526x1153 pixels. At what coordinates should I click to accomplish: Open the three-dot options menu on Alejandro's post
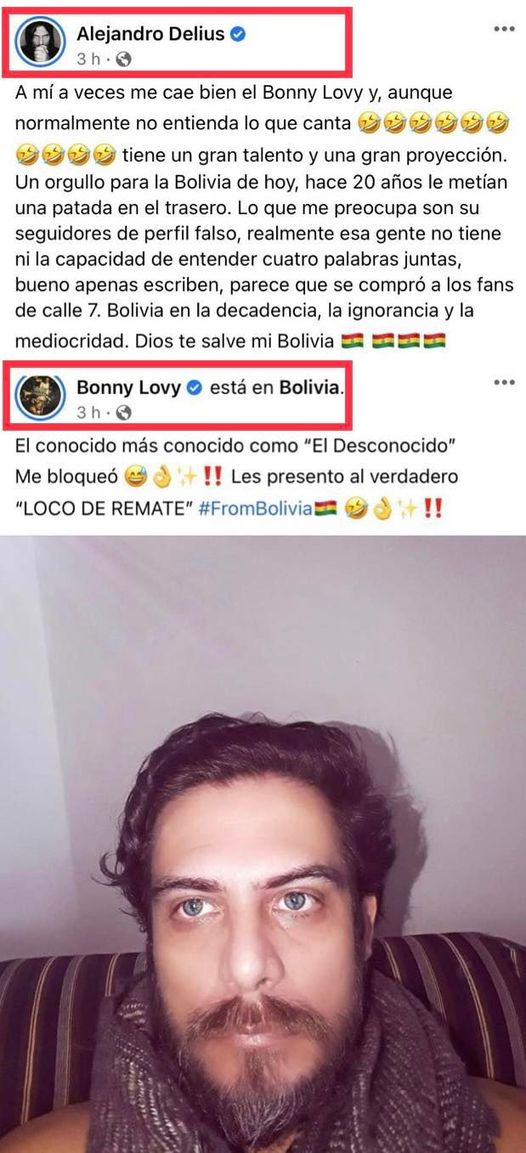tap(504, 29)
